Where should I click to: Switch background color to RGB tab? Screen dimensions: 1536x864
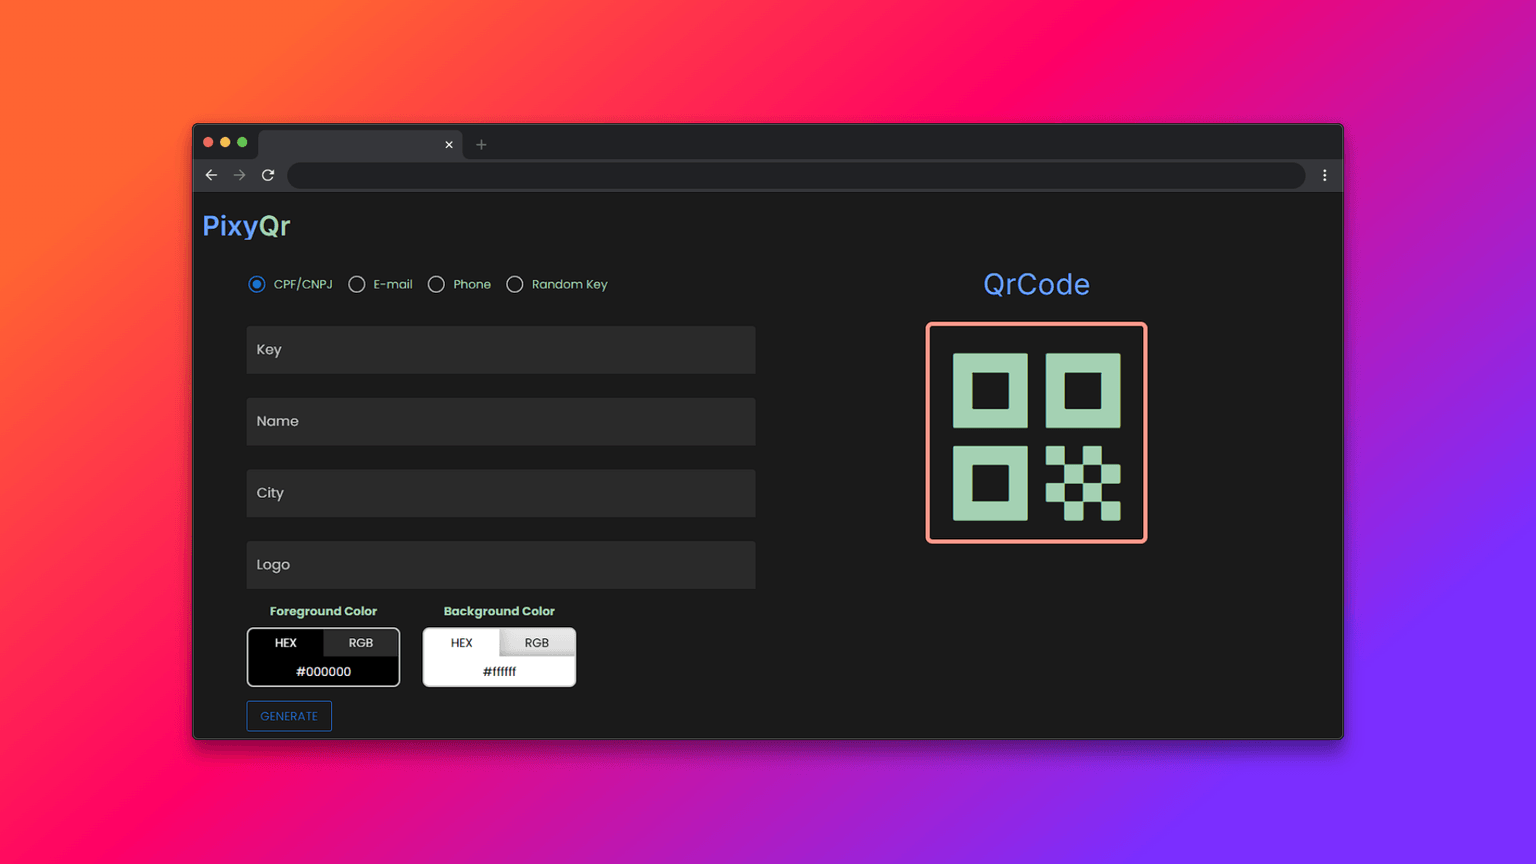pyautogui.click(x=537, y=643)
